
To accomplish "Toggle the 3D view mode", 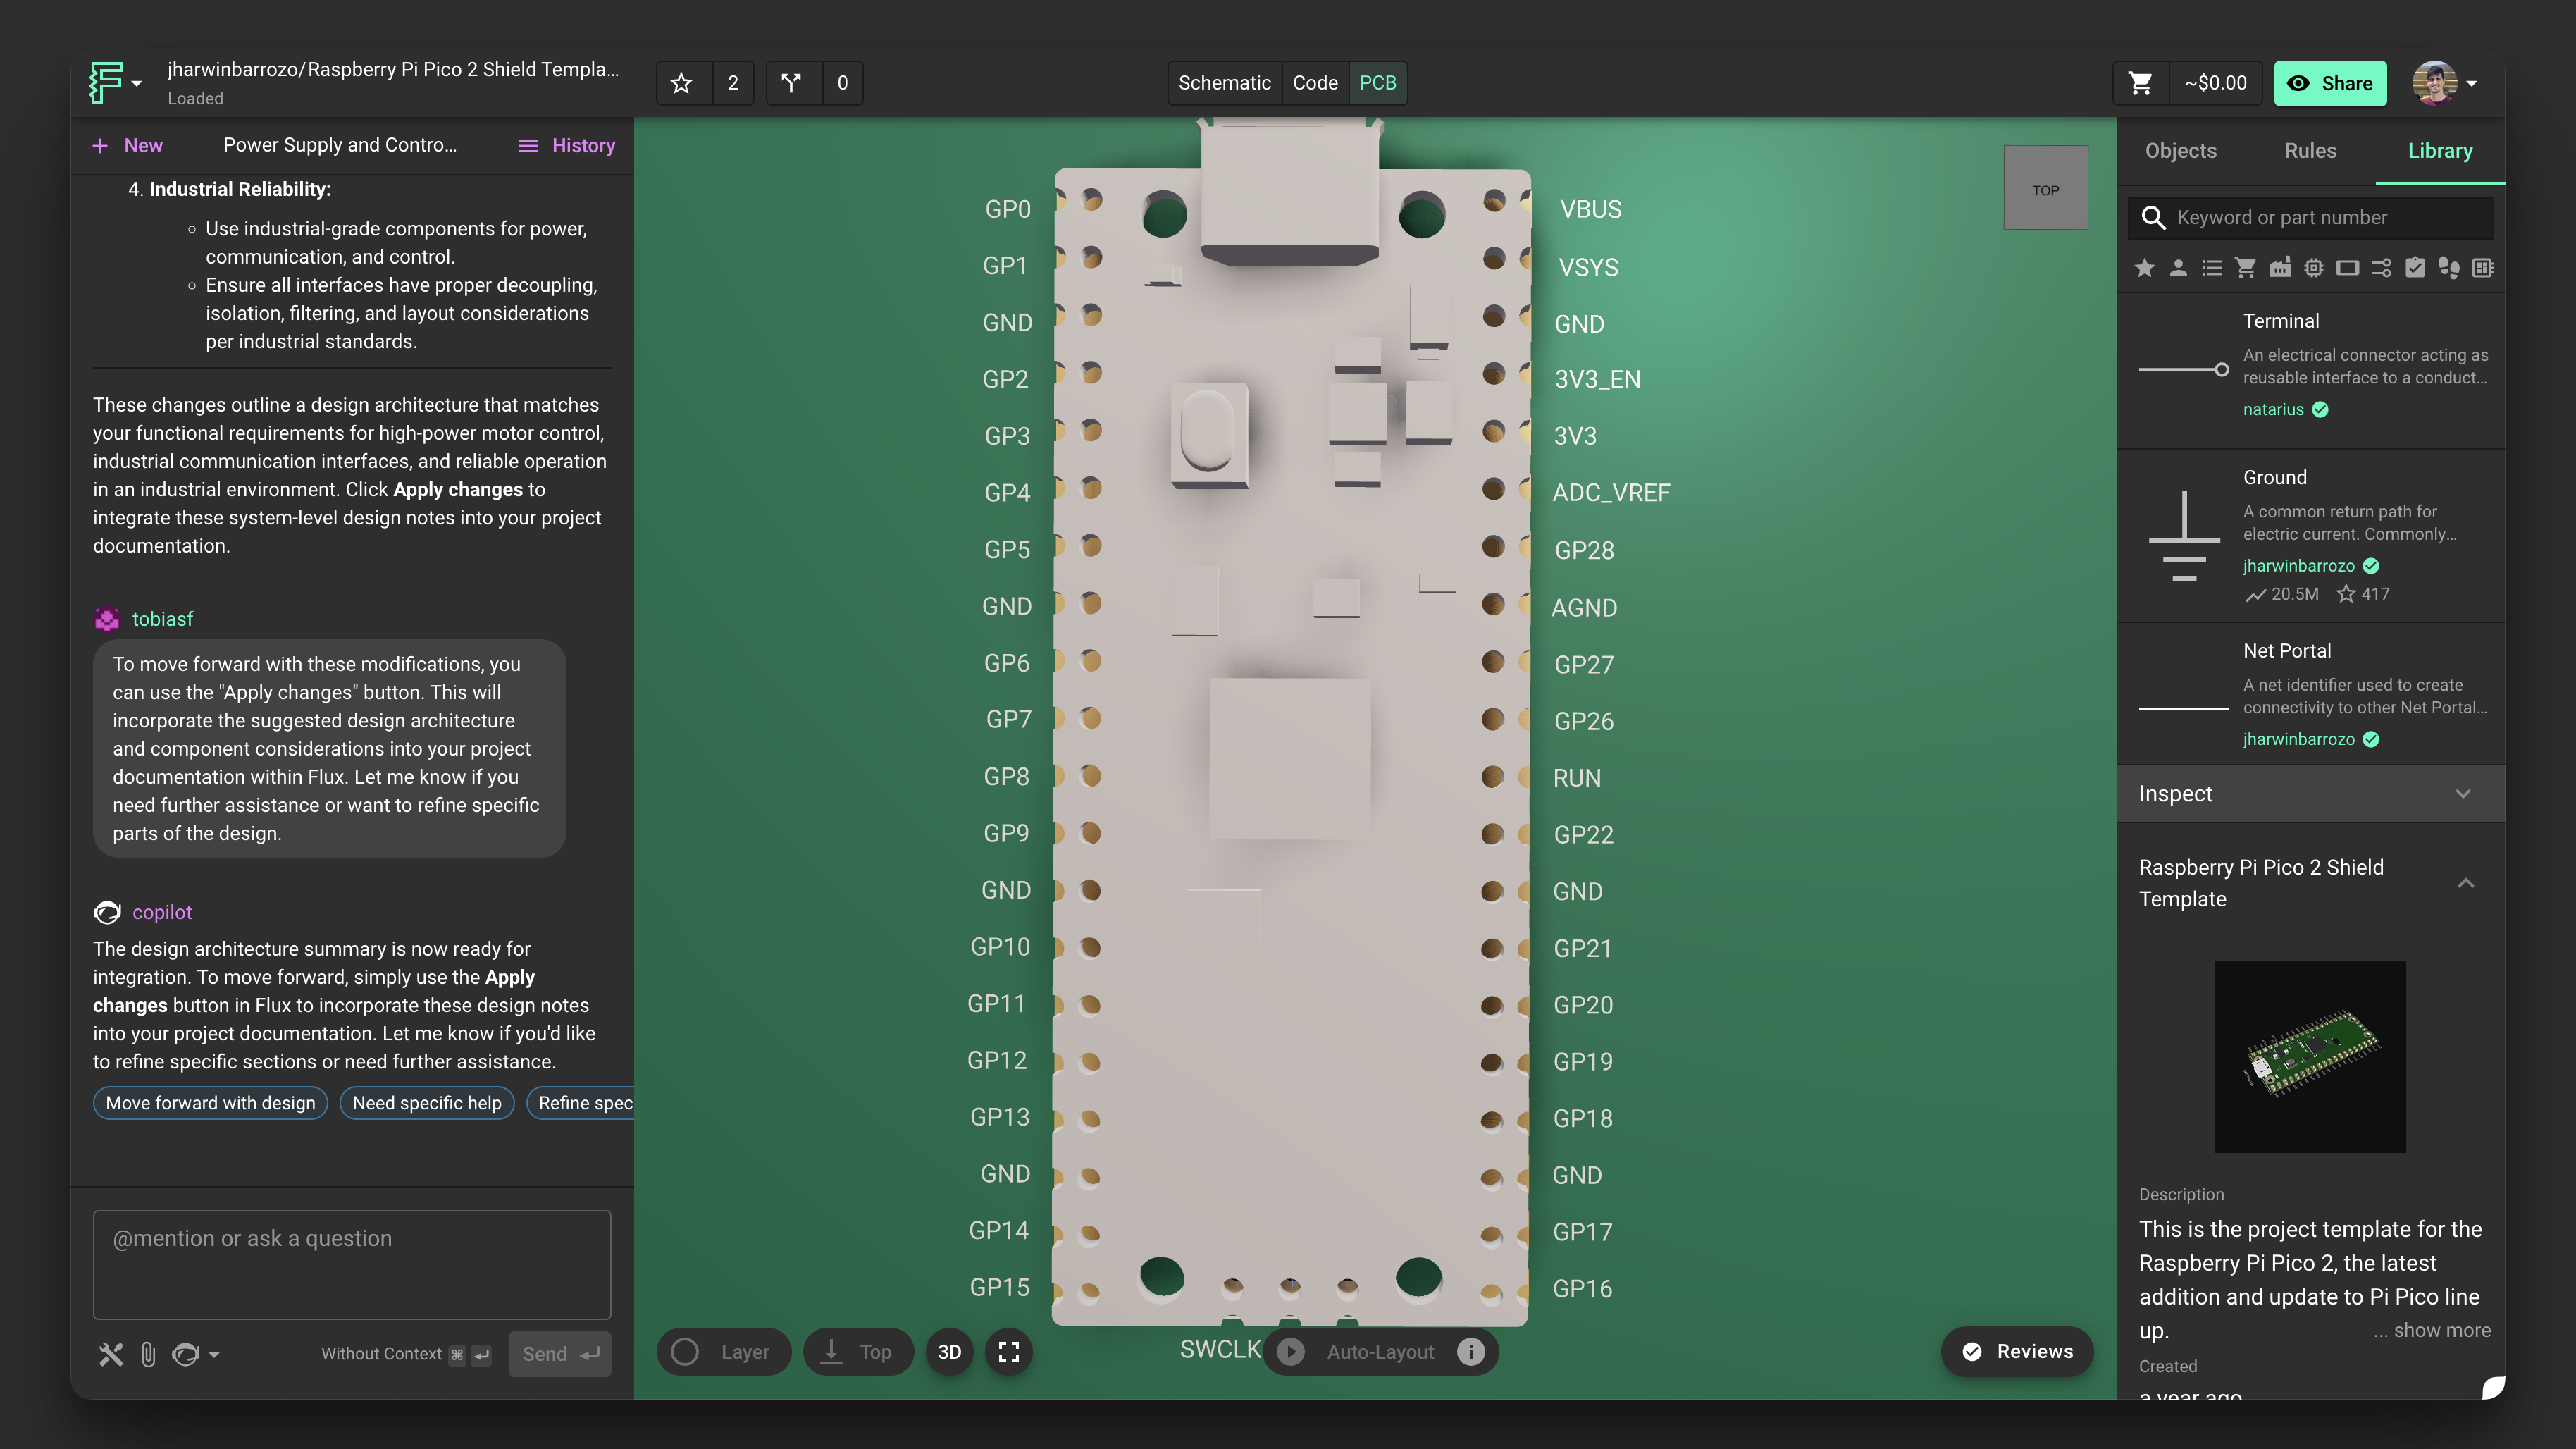I will coord(949,1352).
